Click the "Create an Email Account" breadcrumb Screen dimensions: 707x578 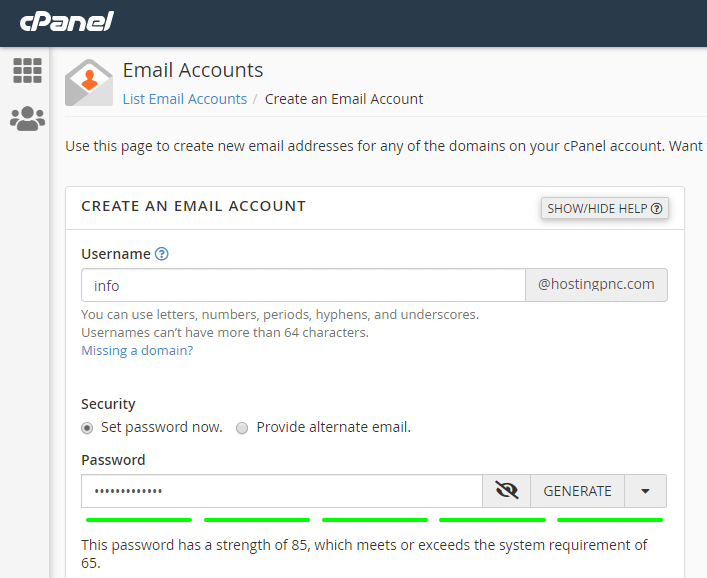pos(344,99)
